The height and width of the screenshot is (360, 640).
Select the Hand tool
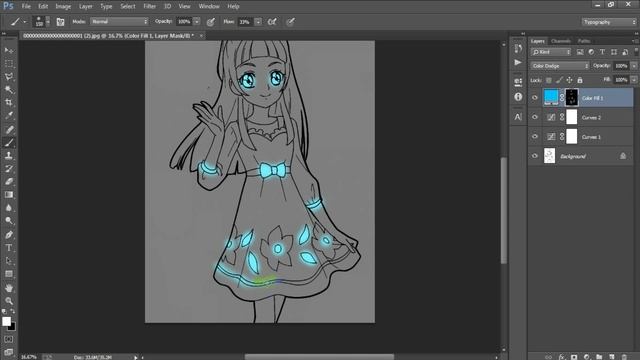pos(9,288)
